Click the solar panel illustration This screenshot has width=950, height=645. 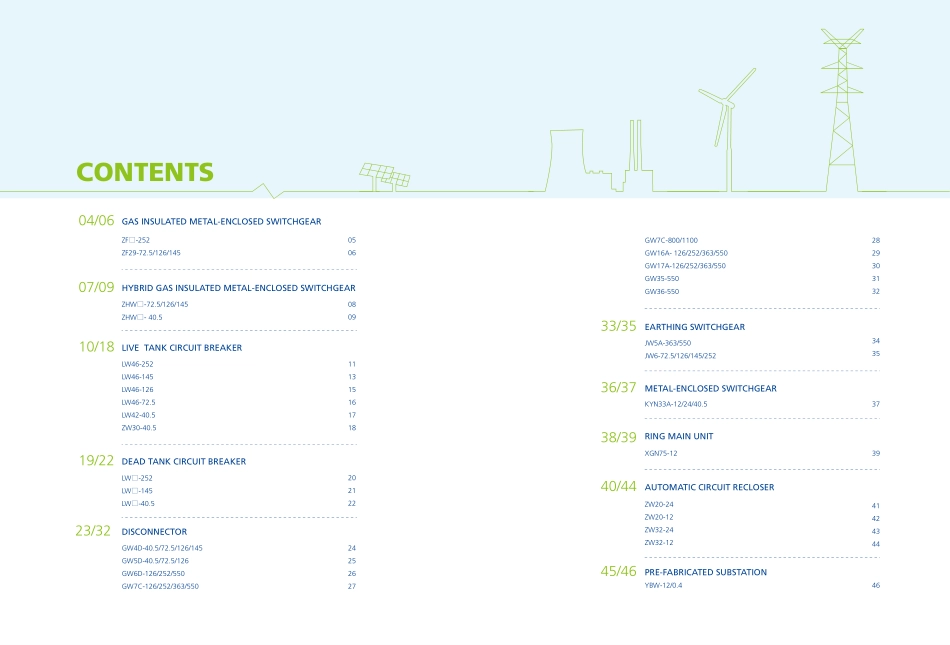(x=385, y=177)
